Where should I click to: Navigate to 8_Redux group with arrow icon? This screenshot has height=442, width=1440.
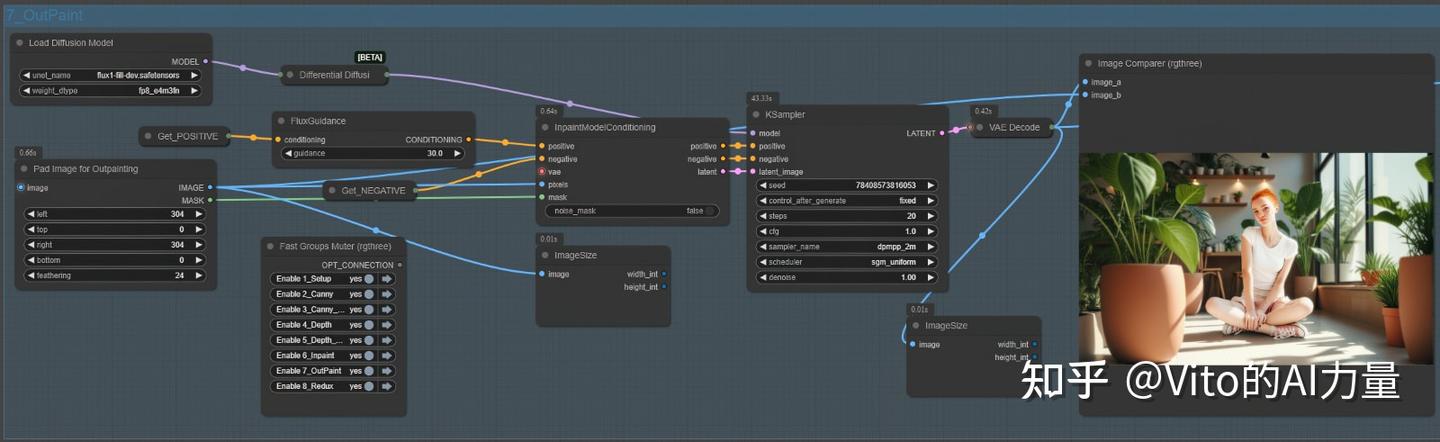386,386
